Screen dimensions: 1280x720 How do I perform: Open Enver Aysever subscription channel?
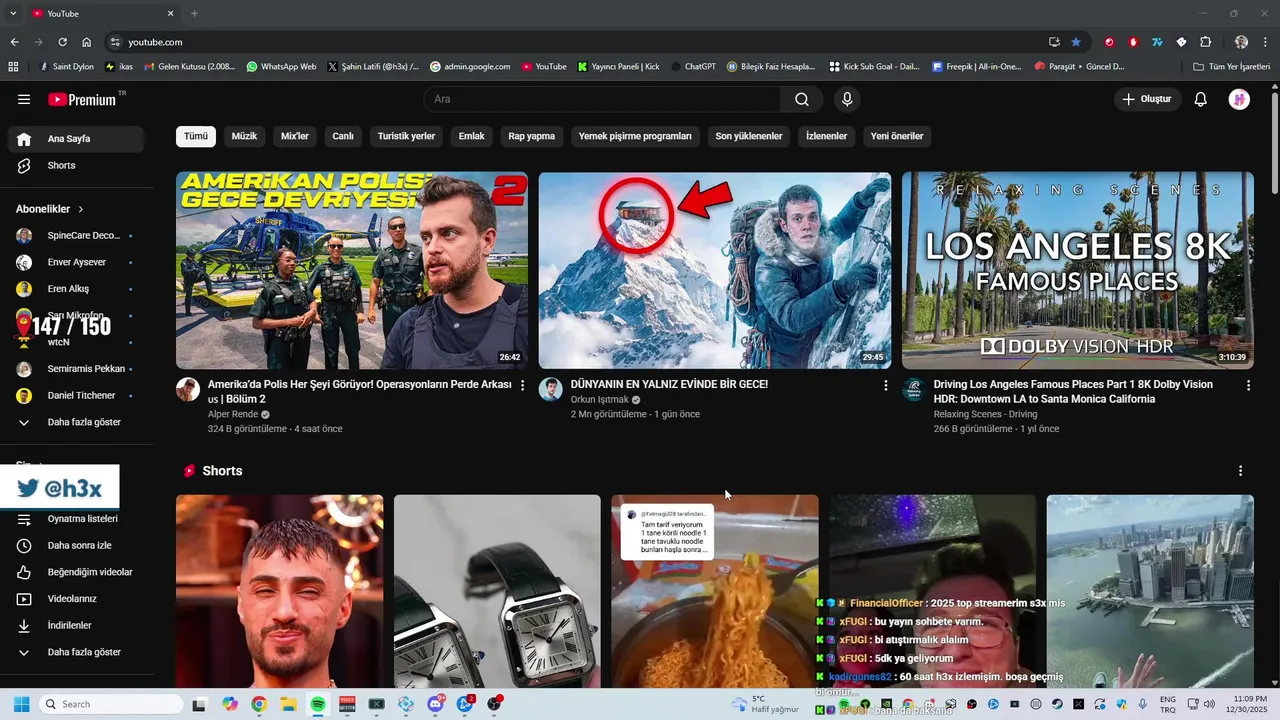[x=76, y=262]
